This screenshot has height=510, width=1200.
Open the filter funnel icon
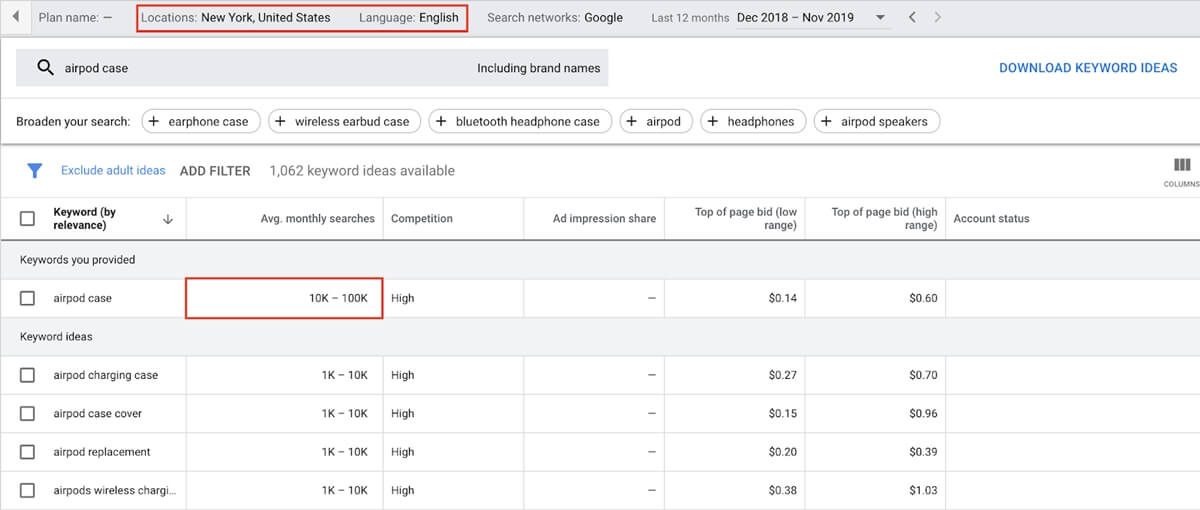[34, 171]
